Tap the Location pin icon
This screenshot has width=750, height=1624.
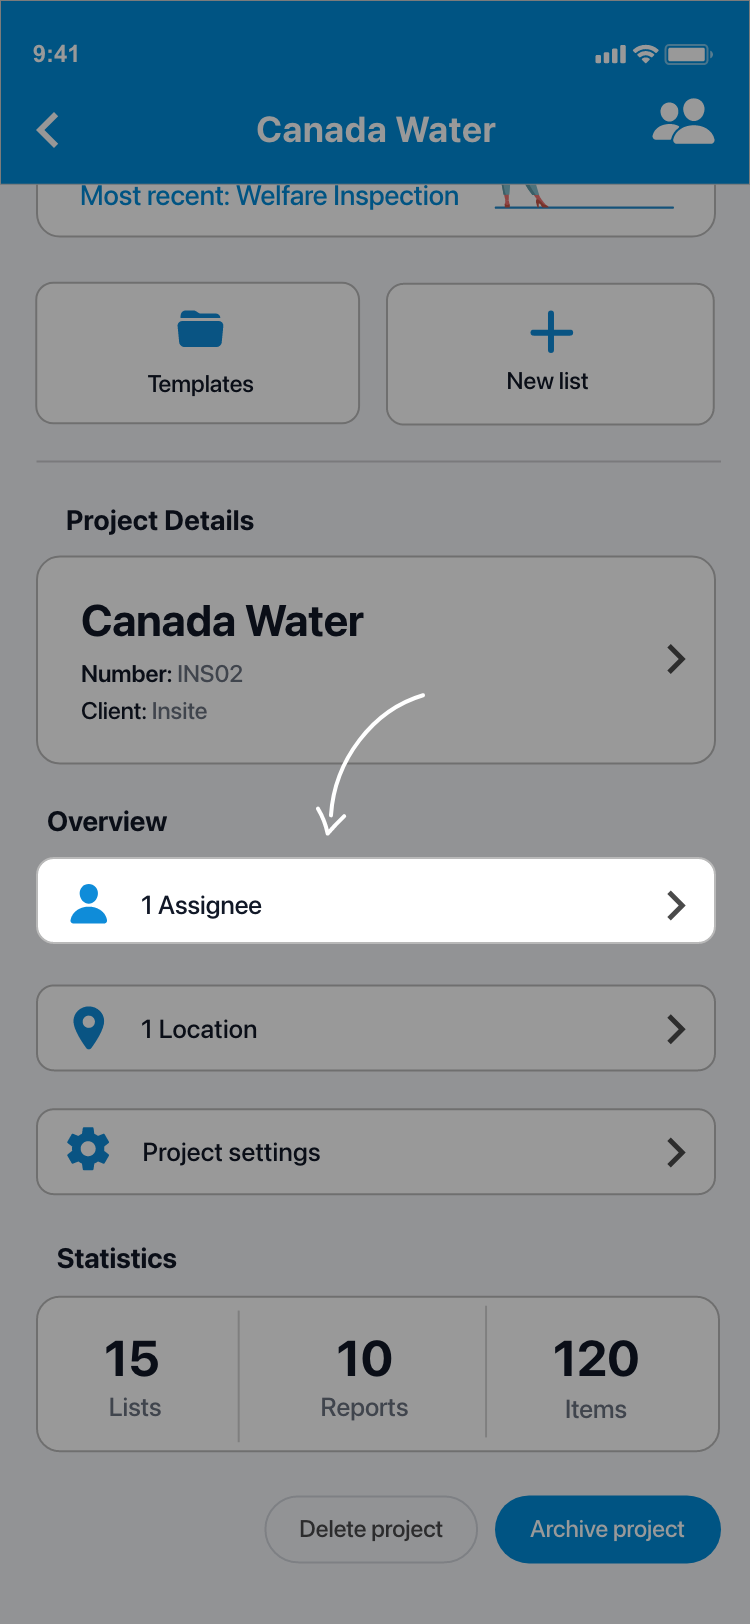(x=89, y=1028)
